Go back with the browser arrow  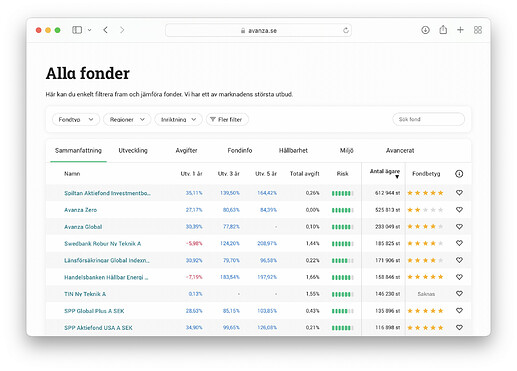click(105, 30)
